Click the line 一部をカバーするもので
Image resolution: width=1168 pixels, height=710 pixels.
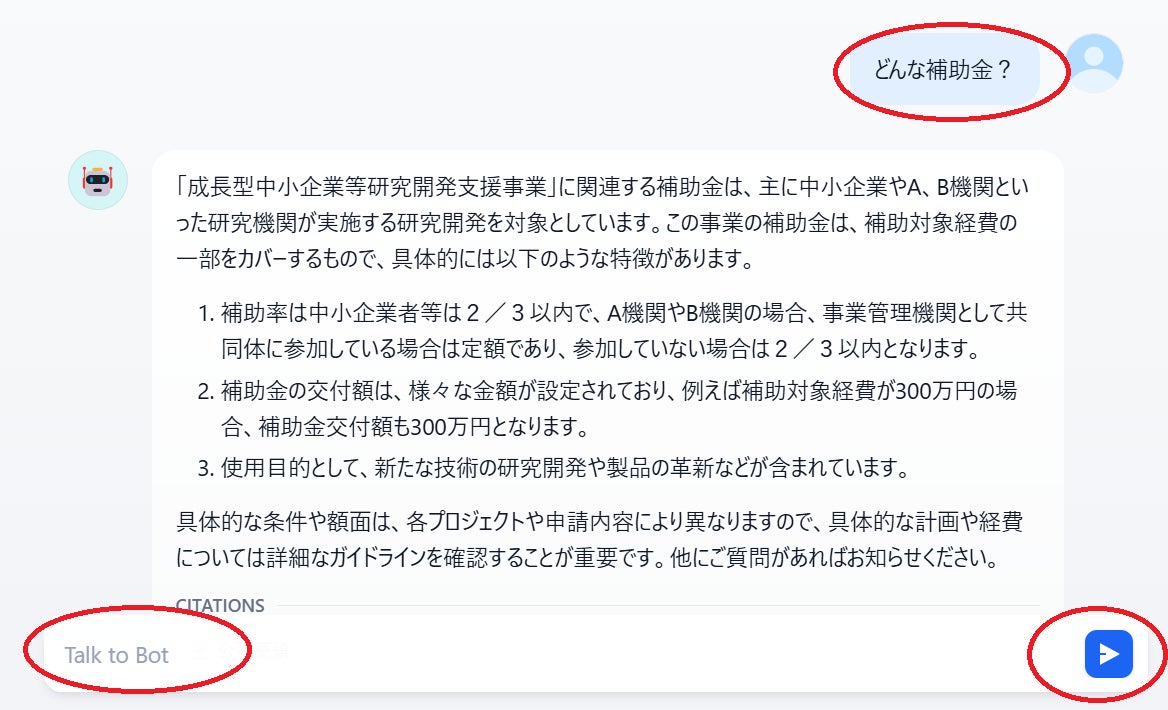[x=466, y=259]
